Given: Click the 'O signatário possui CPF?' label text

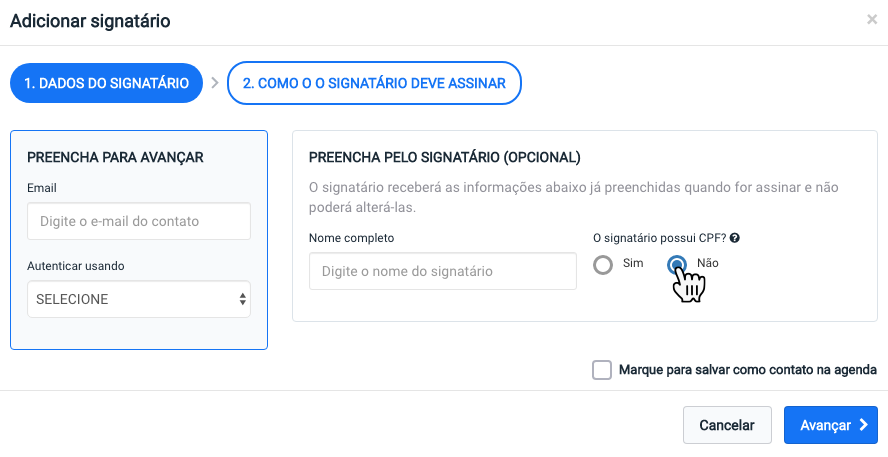Looking at the screenshot, I should tap(660, 238).
